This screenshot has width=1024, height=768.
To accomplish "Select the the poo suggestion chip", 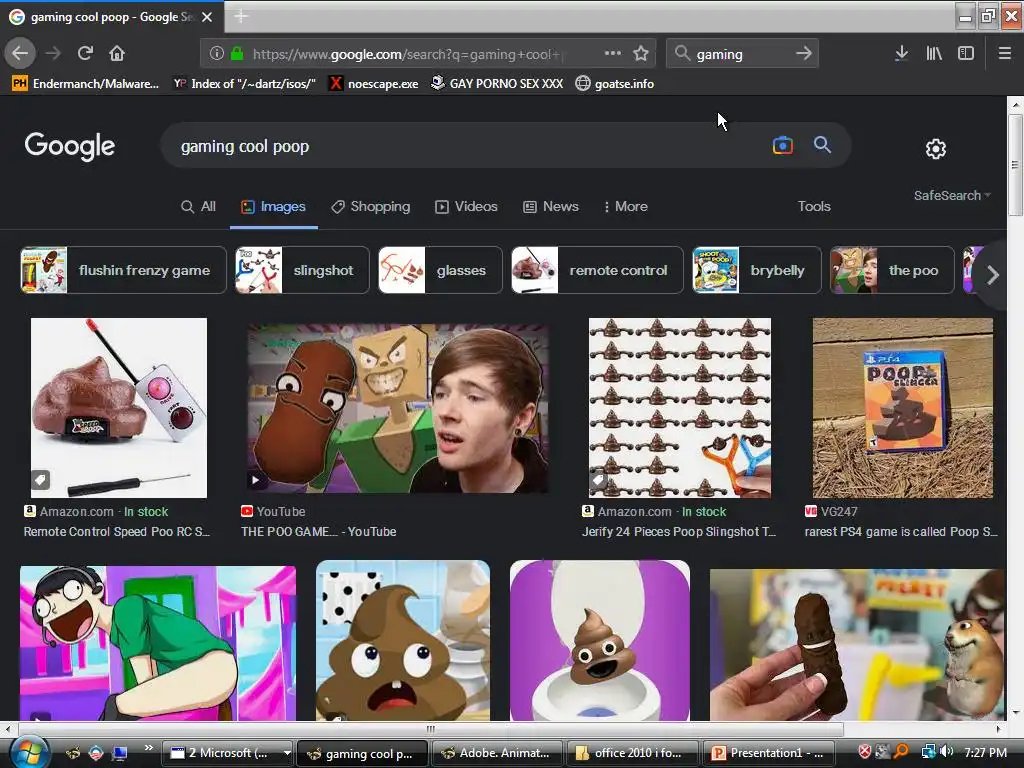I will [892, 270].
